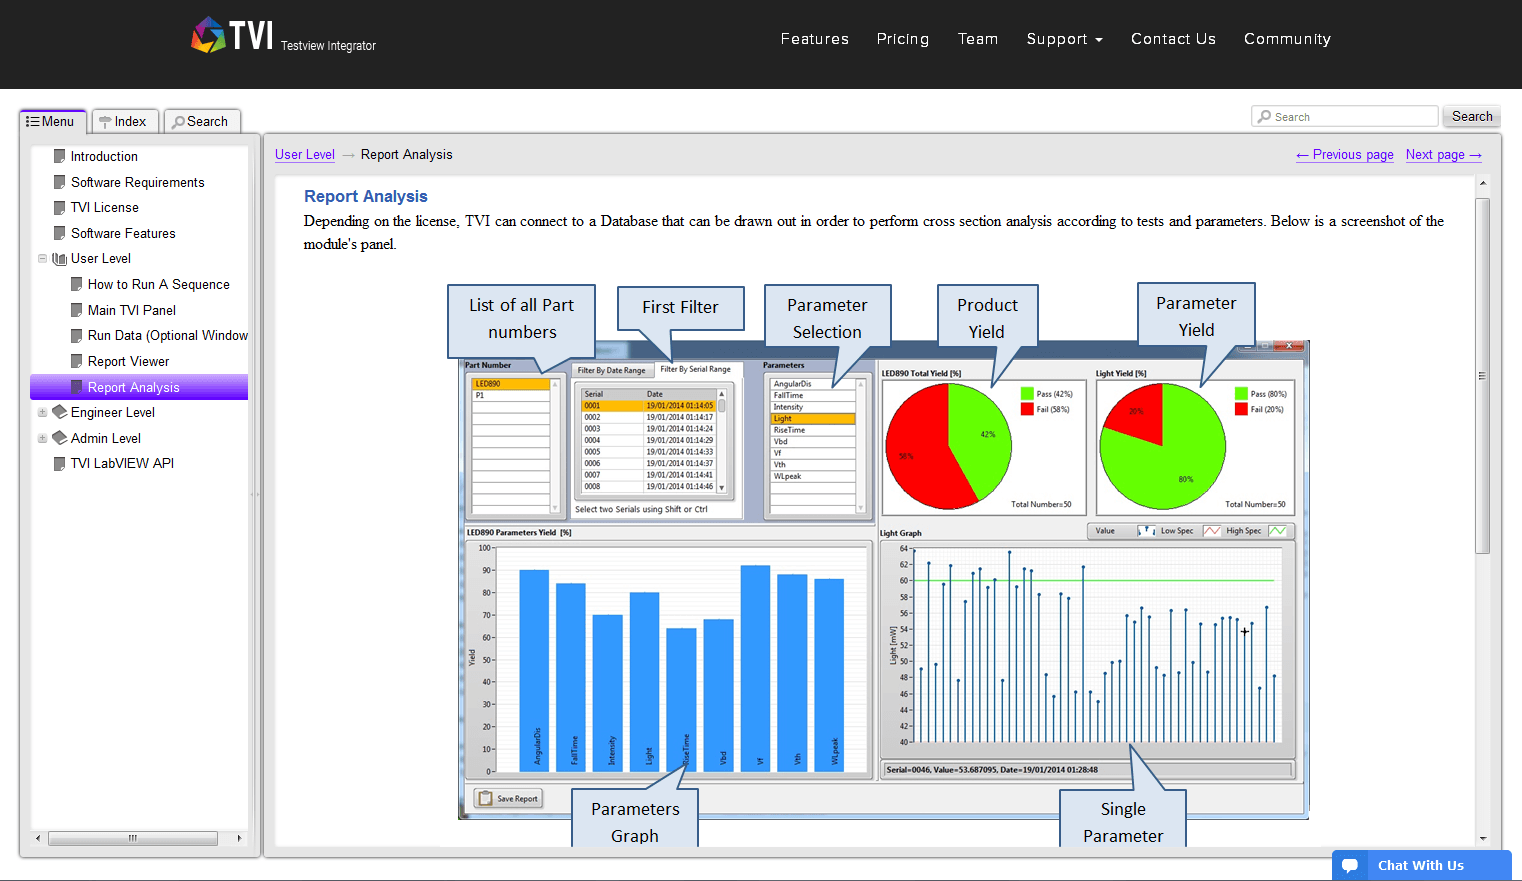The width and height of the screenshot is (1522, 881).
Task: Focus the Search input field at top right
Action: tap(1345, 116)
